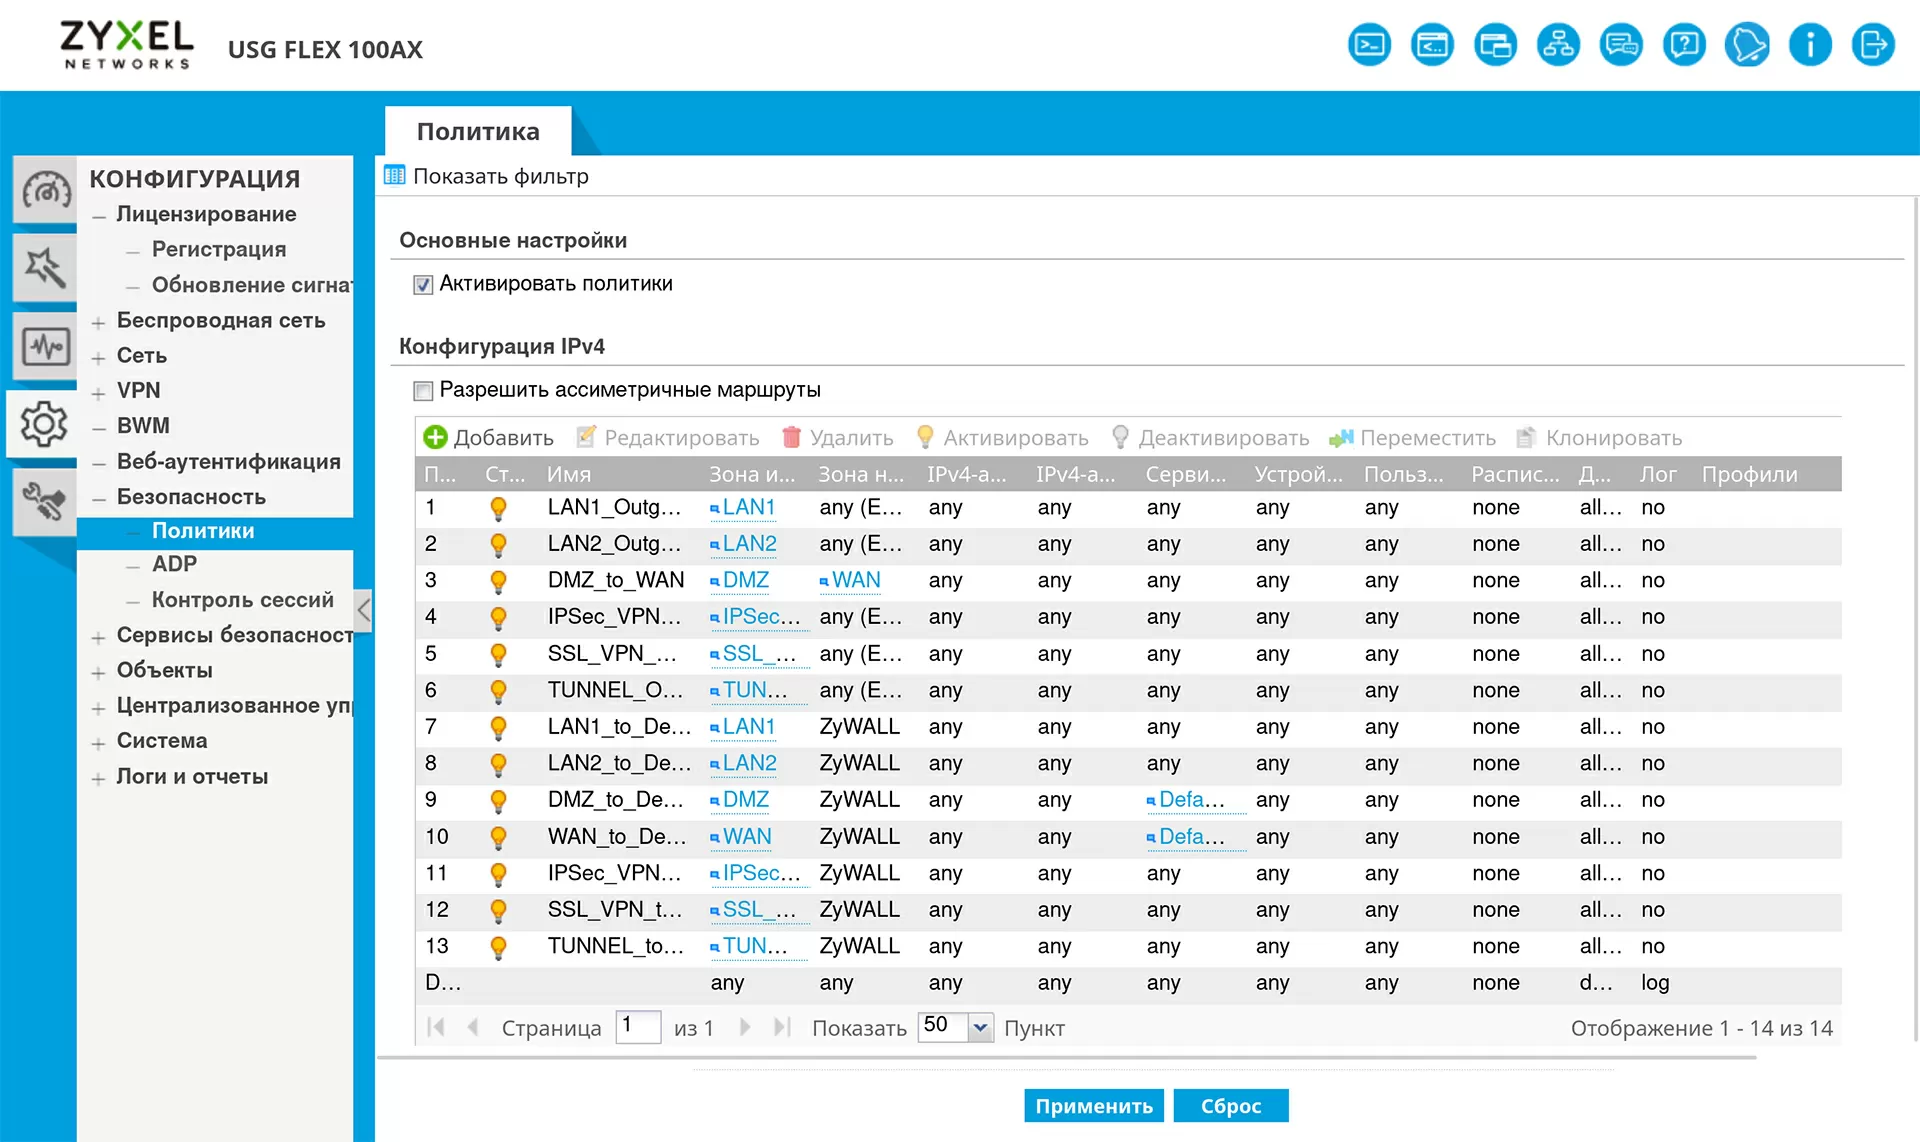Click the first page navigation arrow
This screenshot has width=1920, height=1142.
coord(436,1027)
